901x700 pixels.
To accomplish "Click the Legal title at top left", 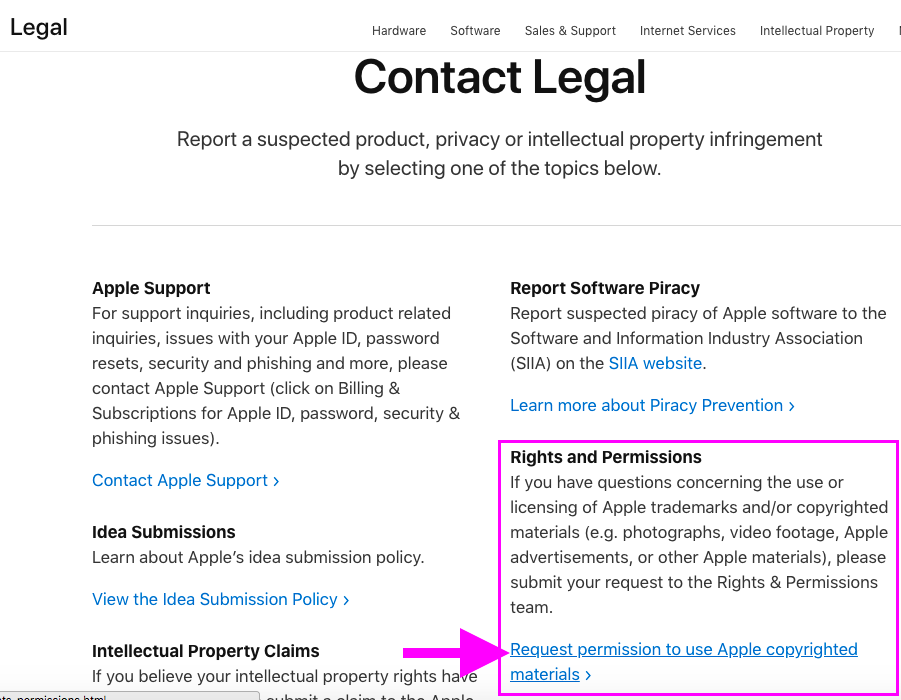I will [x=39, y=27].
